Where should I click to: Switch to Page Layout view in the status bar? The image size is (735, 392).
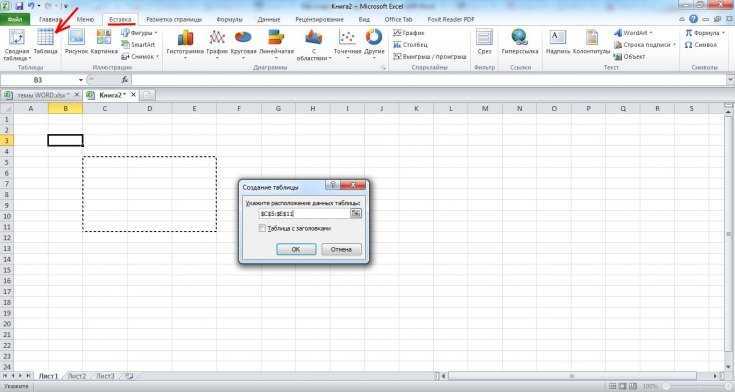click(x=623, y=387)
